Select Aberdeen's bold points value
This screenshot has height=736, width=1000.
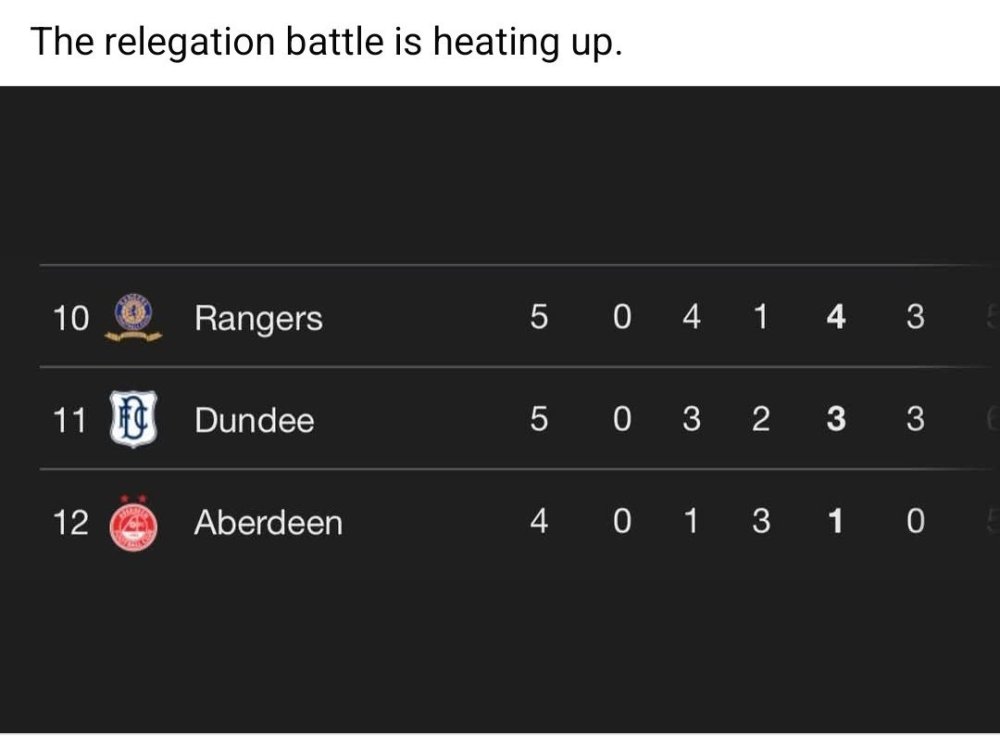point(836,523)
